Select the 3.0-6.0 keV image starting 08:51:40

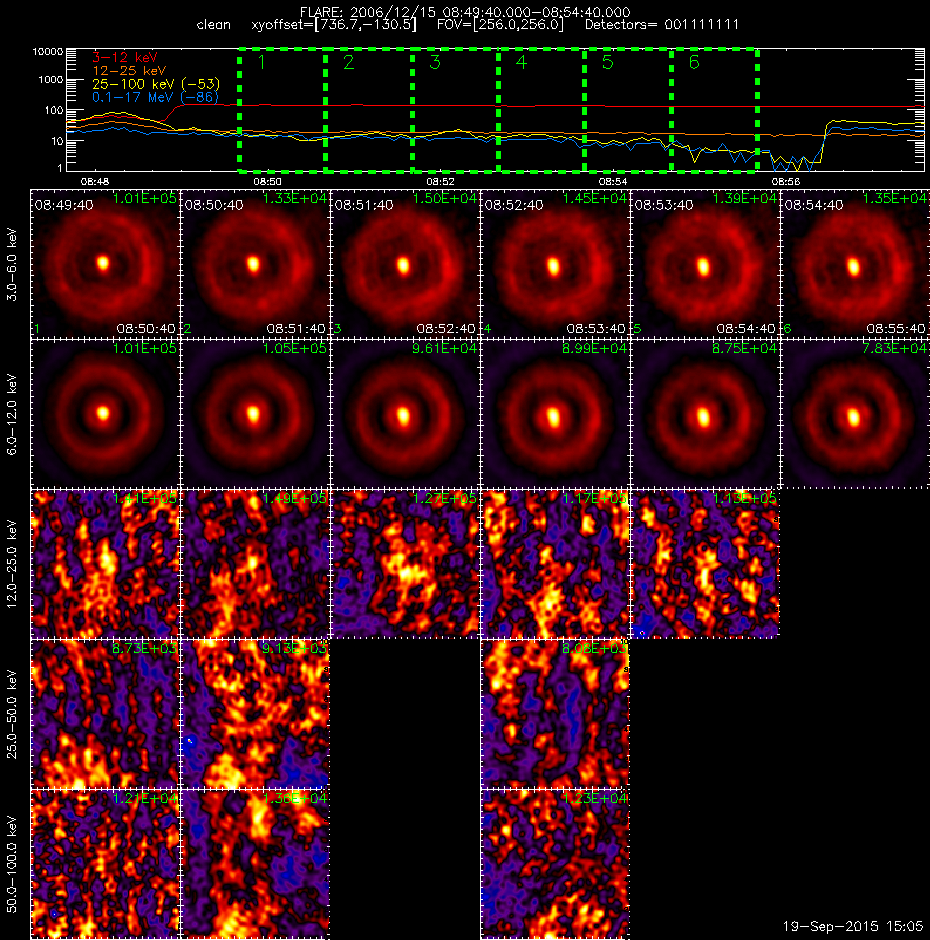coord(405,264)
